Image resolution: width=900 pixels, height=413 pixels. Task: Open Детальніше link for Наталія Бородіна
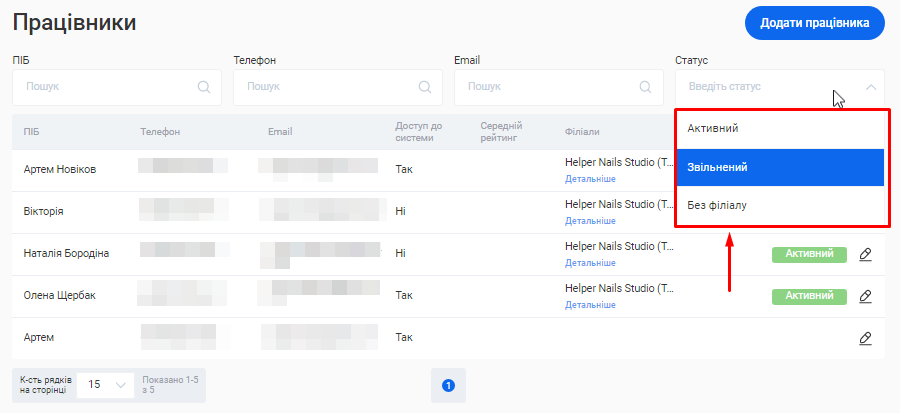590,263
